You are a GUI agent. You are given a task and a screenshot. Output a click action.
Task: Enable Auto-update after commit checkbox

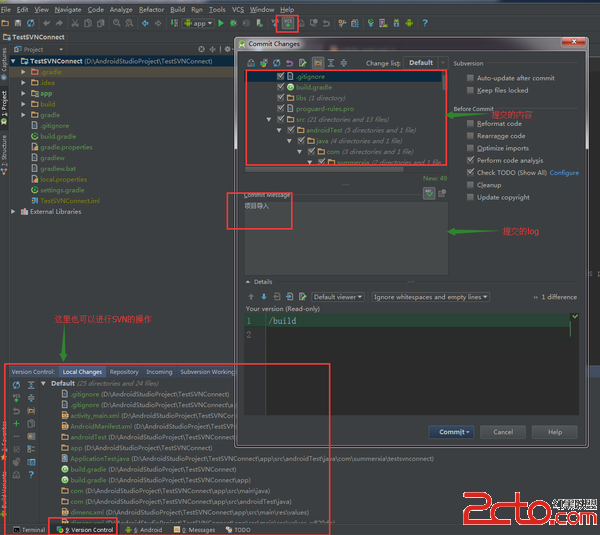[471, 78]
